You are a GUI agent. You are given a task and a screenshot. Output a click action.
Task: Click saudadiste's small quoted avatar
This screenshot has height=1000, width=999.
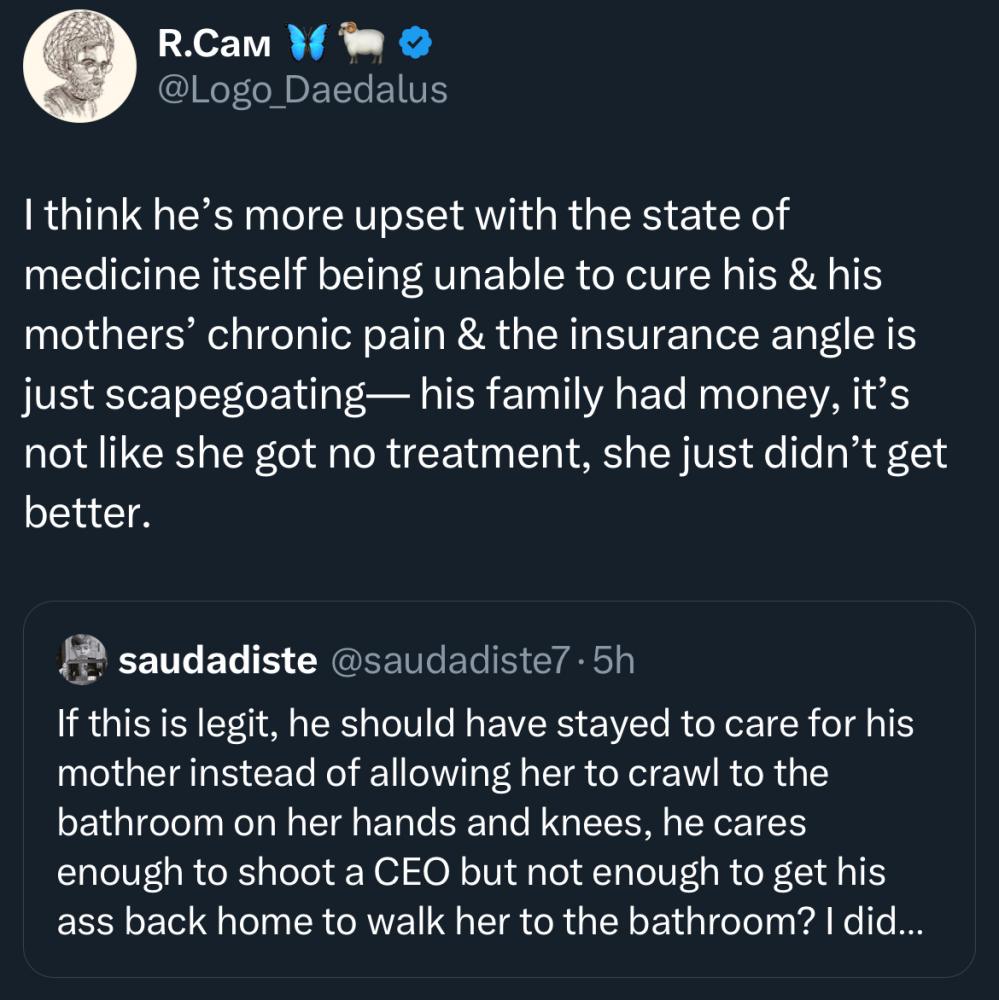[x=82, y=659]
